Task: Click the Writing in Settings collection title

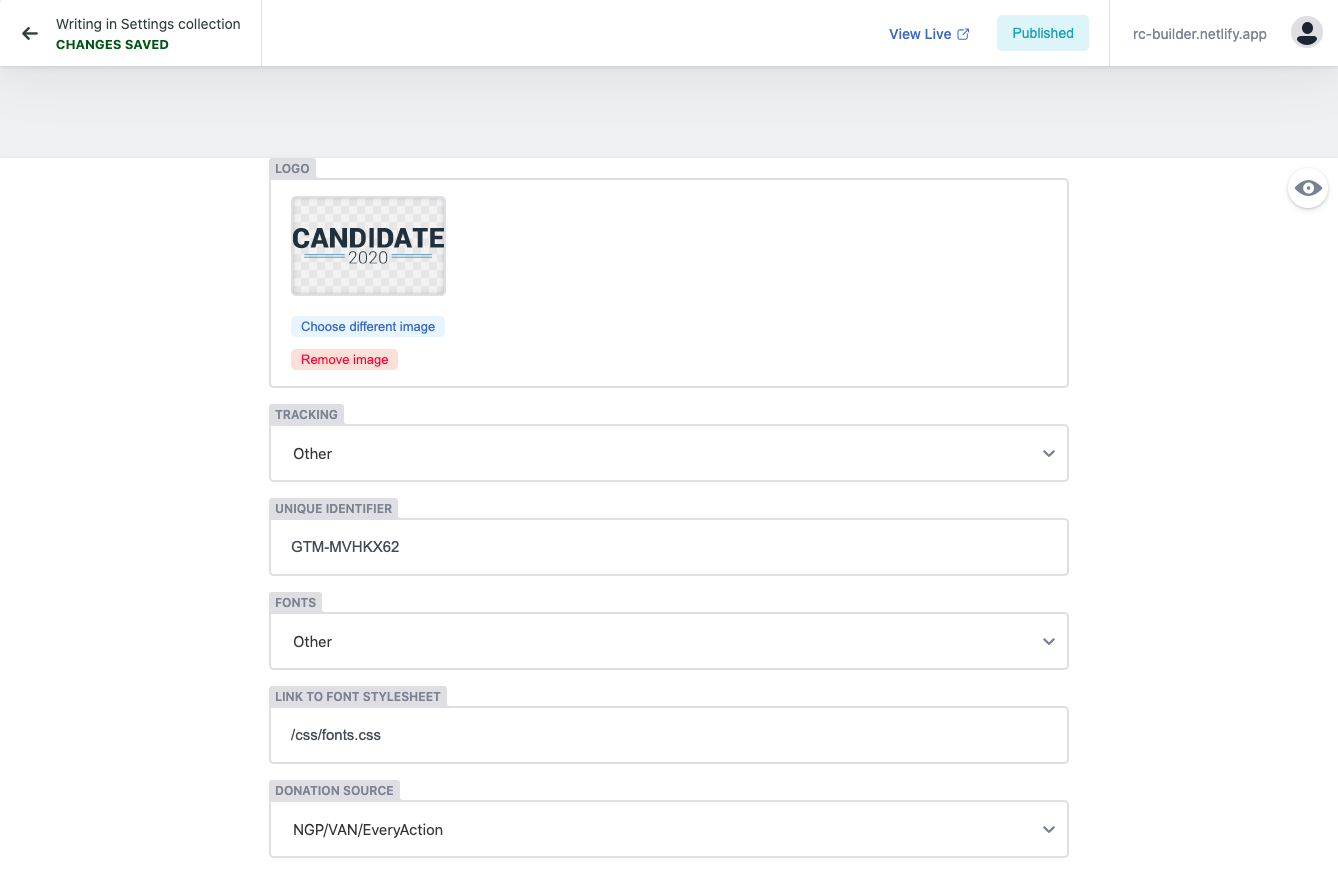Action: point(148,24)
